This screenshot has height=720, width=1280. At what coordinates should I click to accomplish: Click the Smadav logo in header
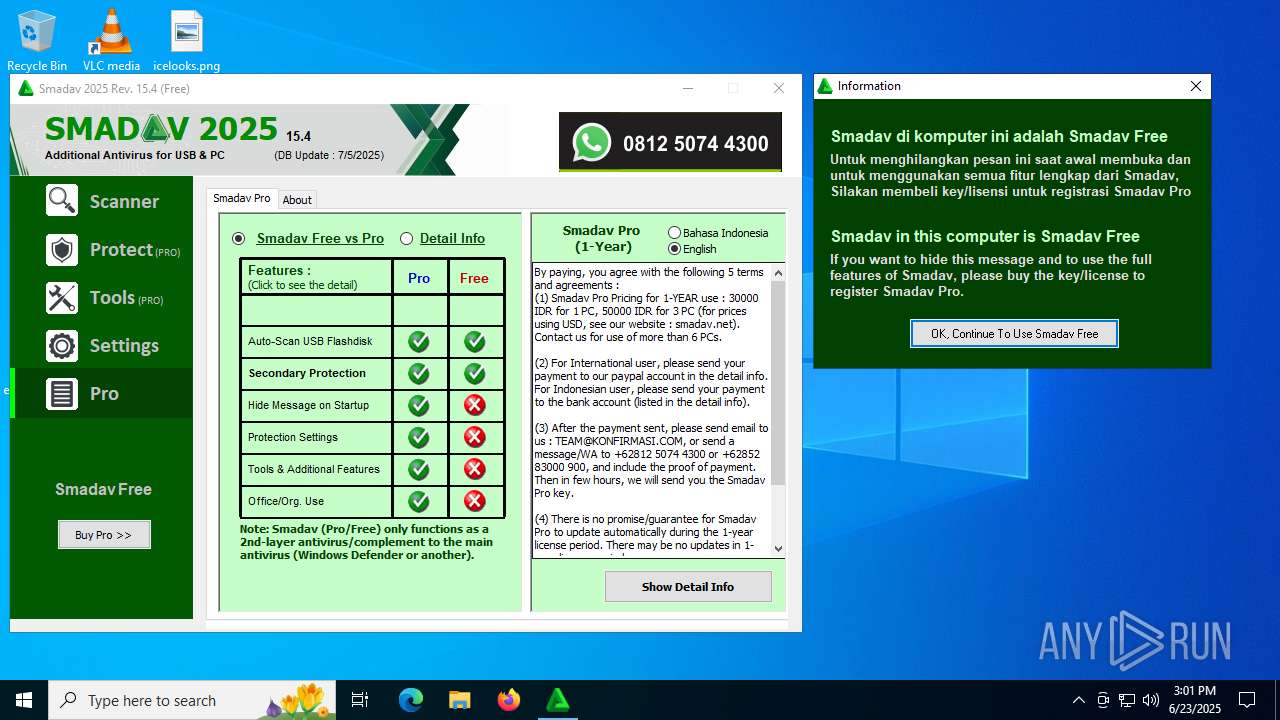point(161,129)
